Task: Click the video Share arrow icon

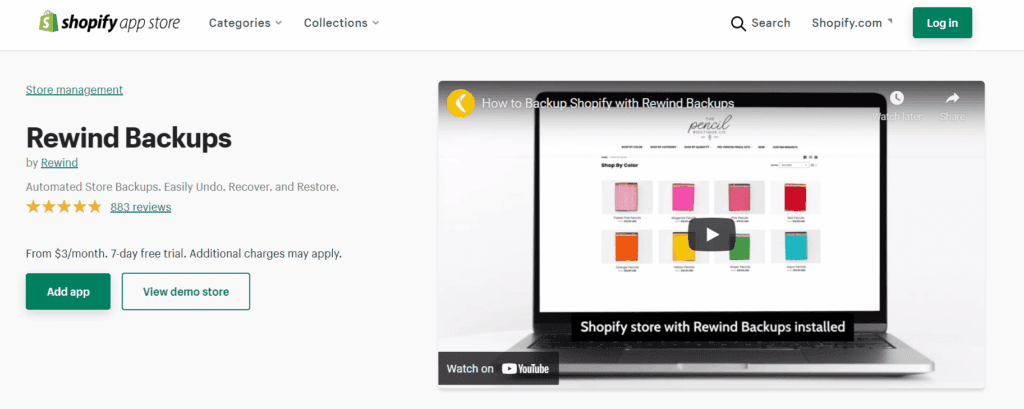Action: 952,98
